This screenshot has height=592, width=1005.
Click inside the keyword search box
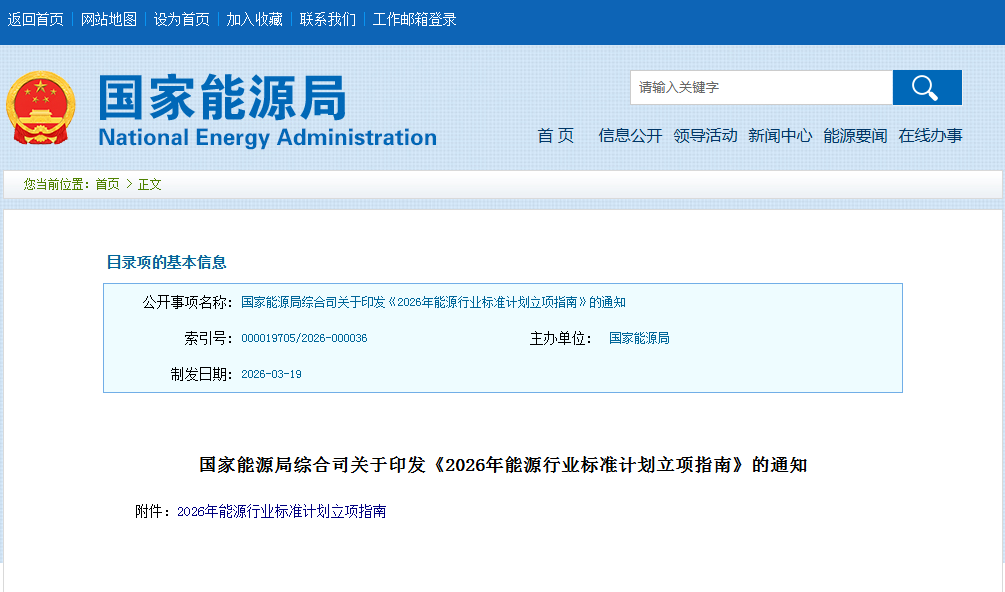760,88
